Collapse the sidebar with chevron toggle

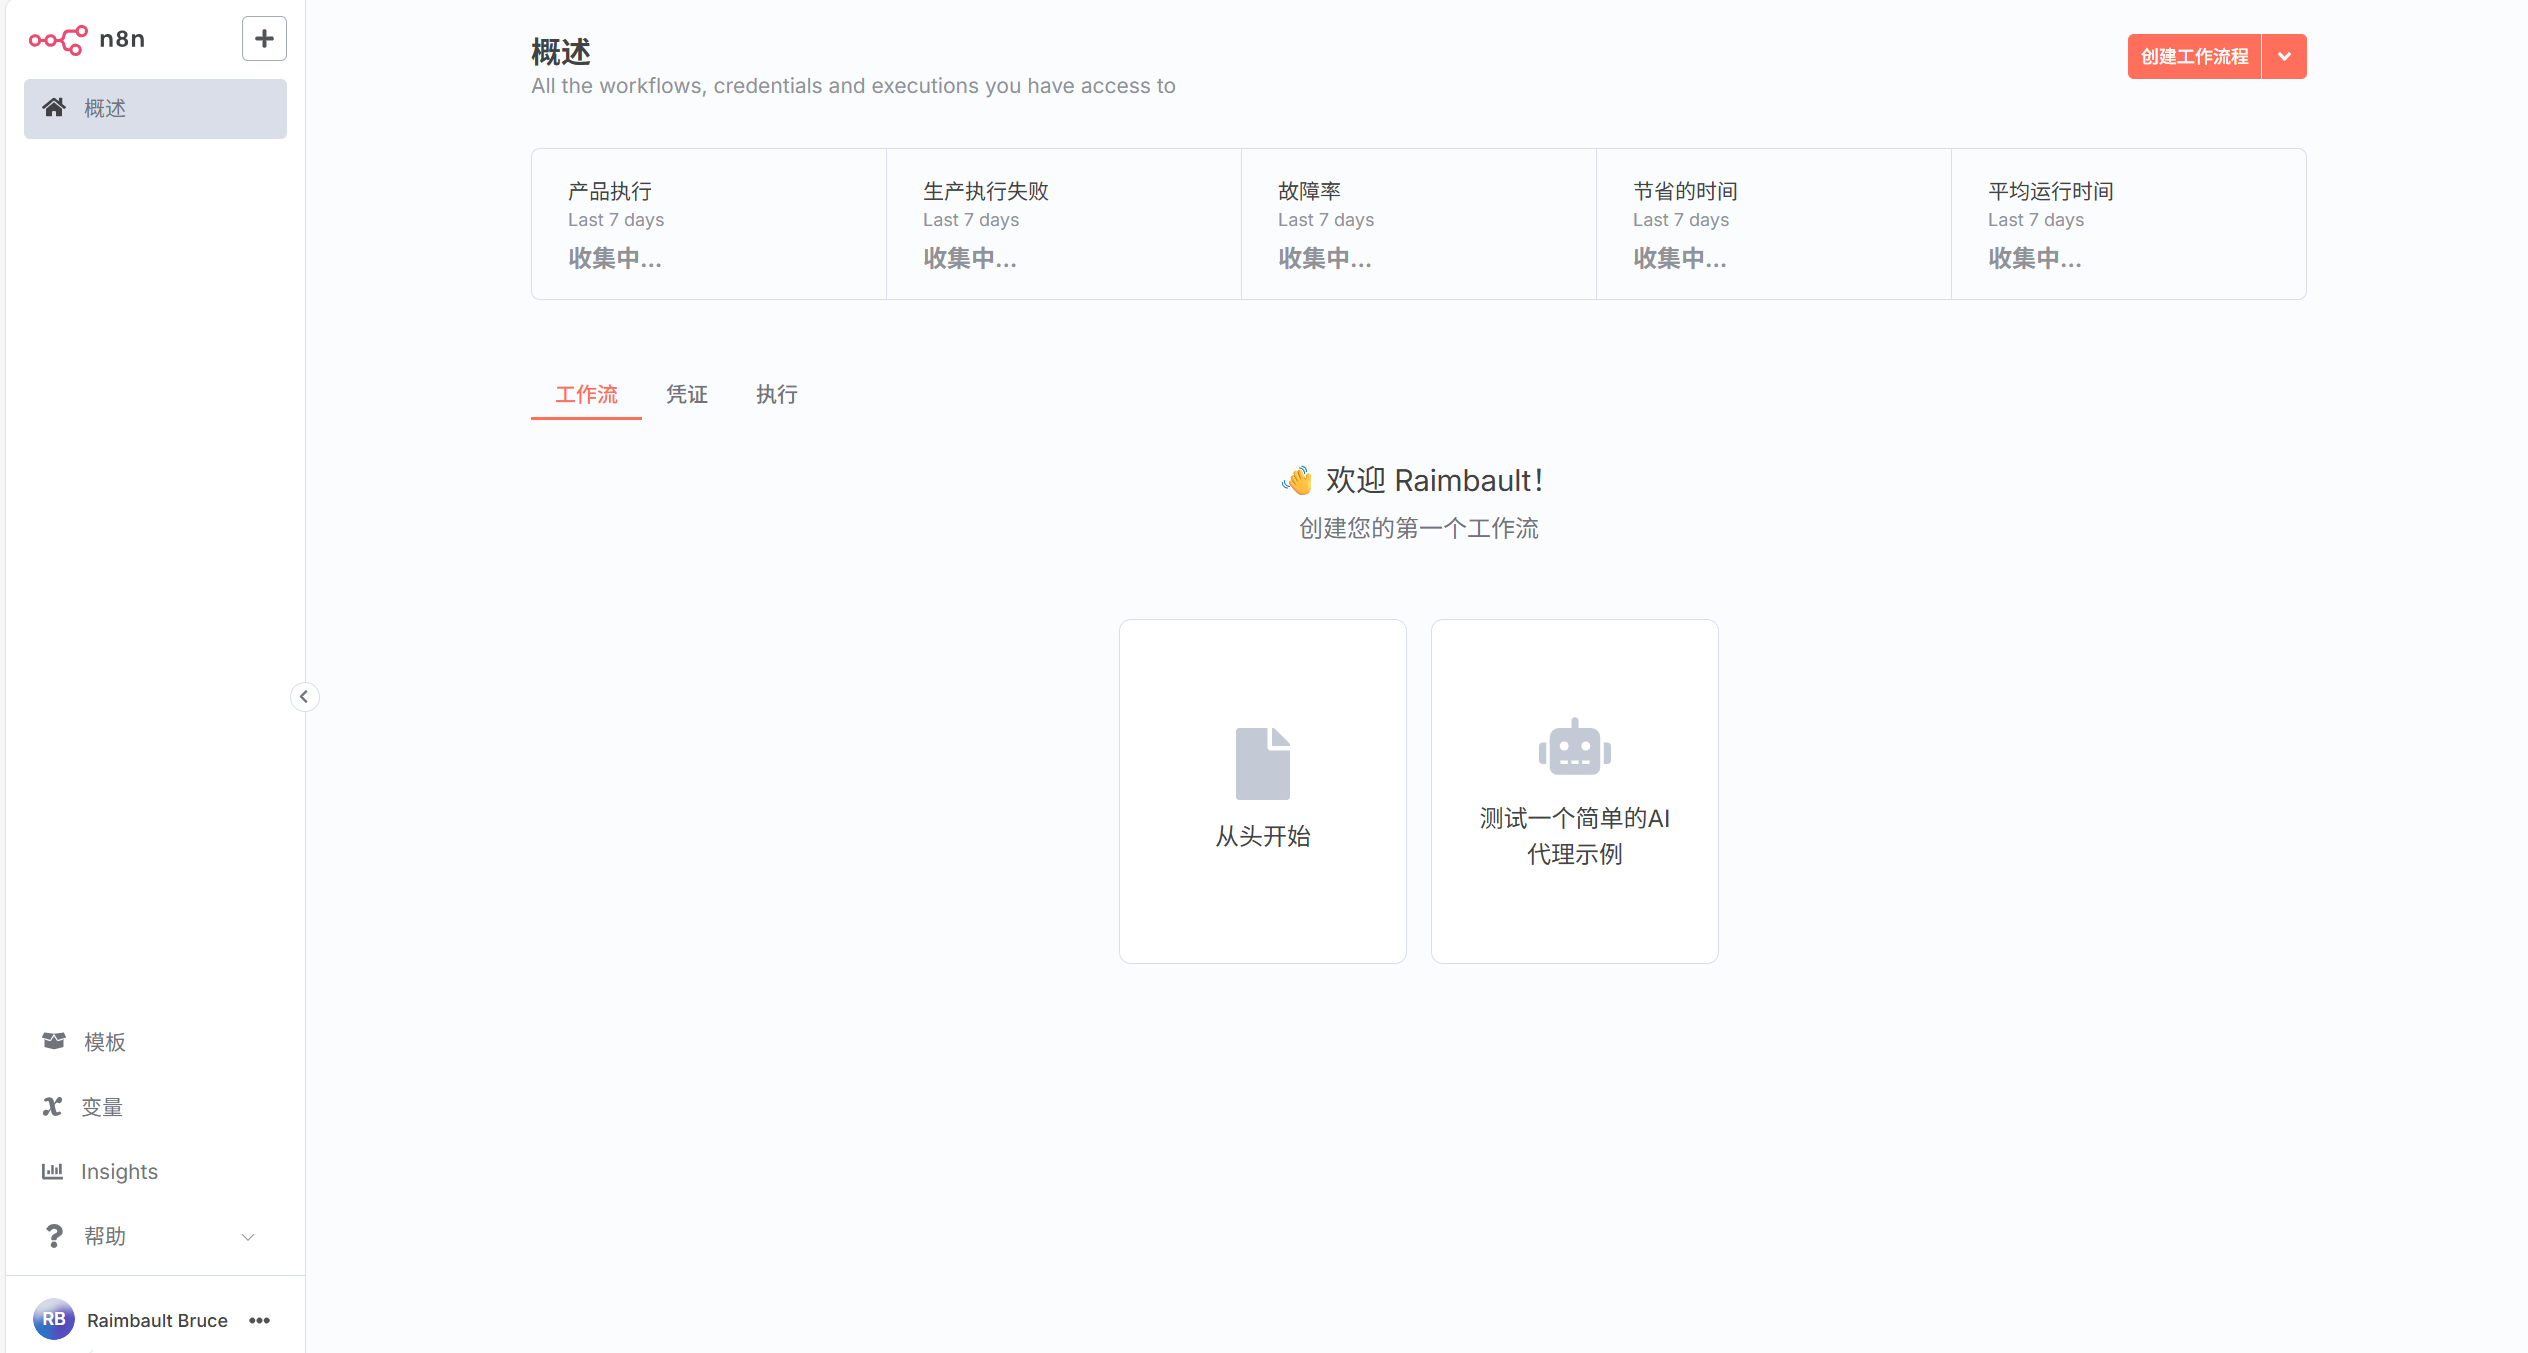304,696
